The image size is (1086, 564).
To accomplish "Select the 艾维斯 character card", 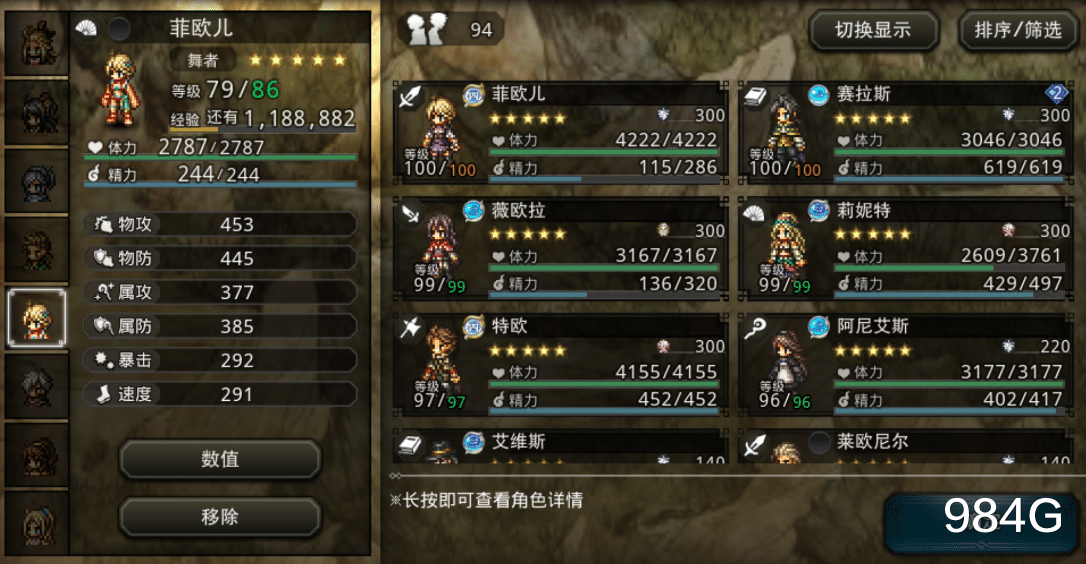I will [560, 446].
